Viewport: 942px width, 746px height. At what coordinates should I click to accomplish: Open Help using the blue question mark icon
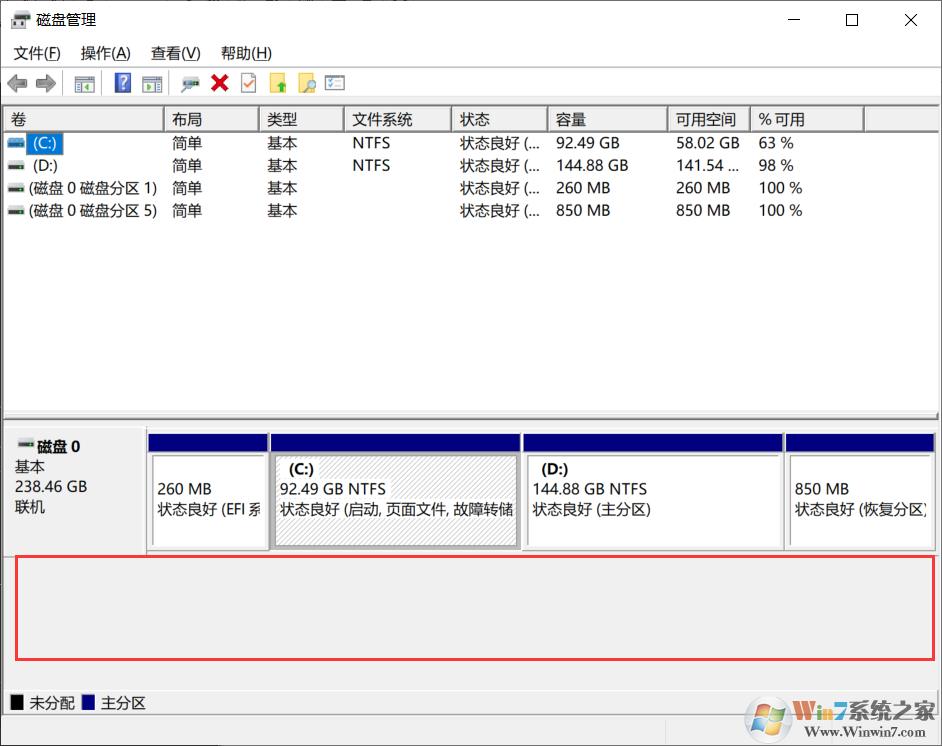[122, 83]
